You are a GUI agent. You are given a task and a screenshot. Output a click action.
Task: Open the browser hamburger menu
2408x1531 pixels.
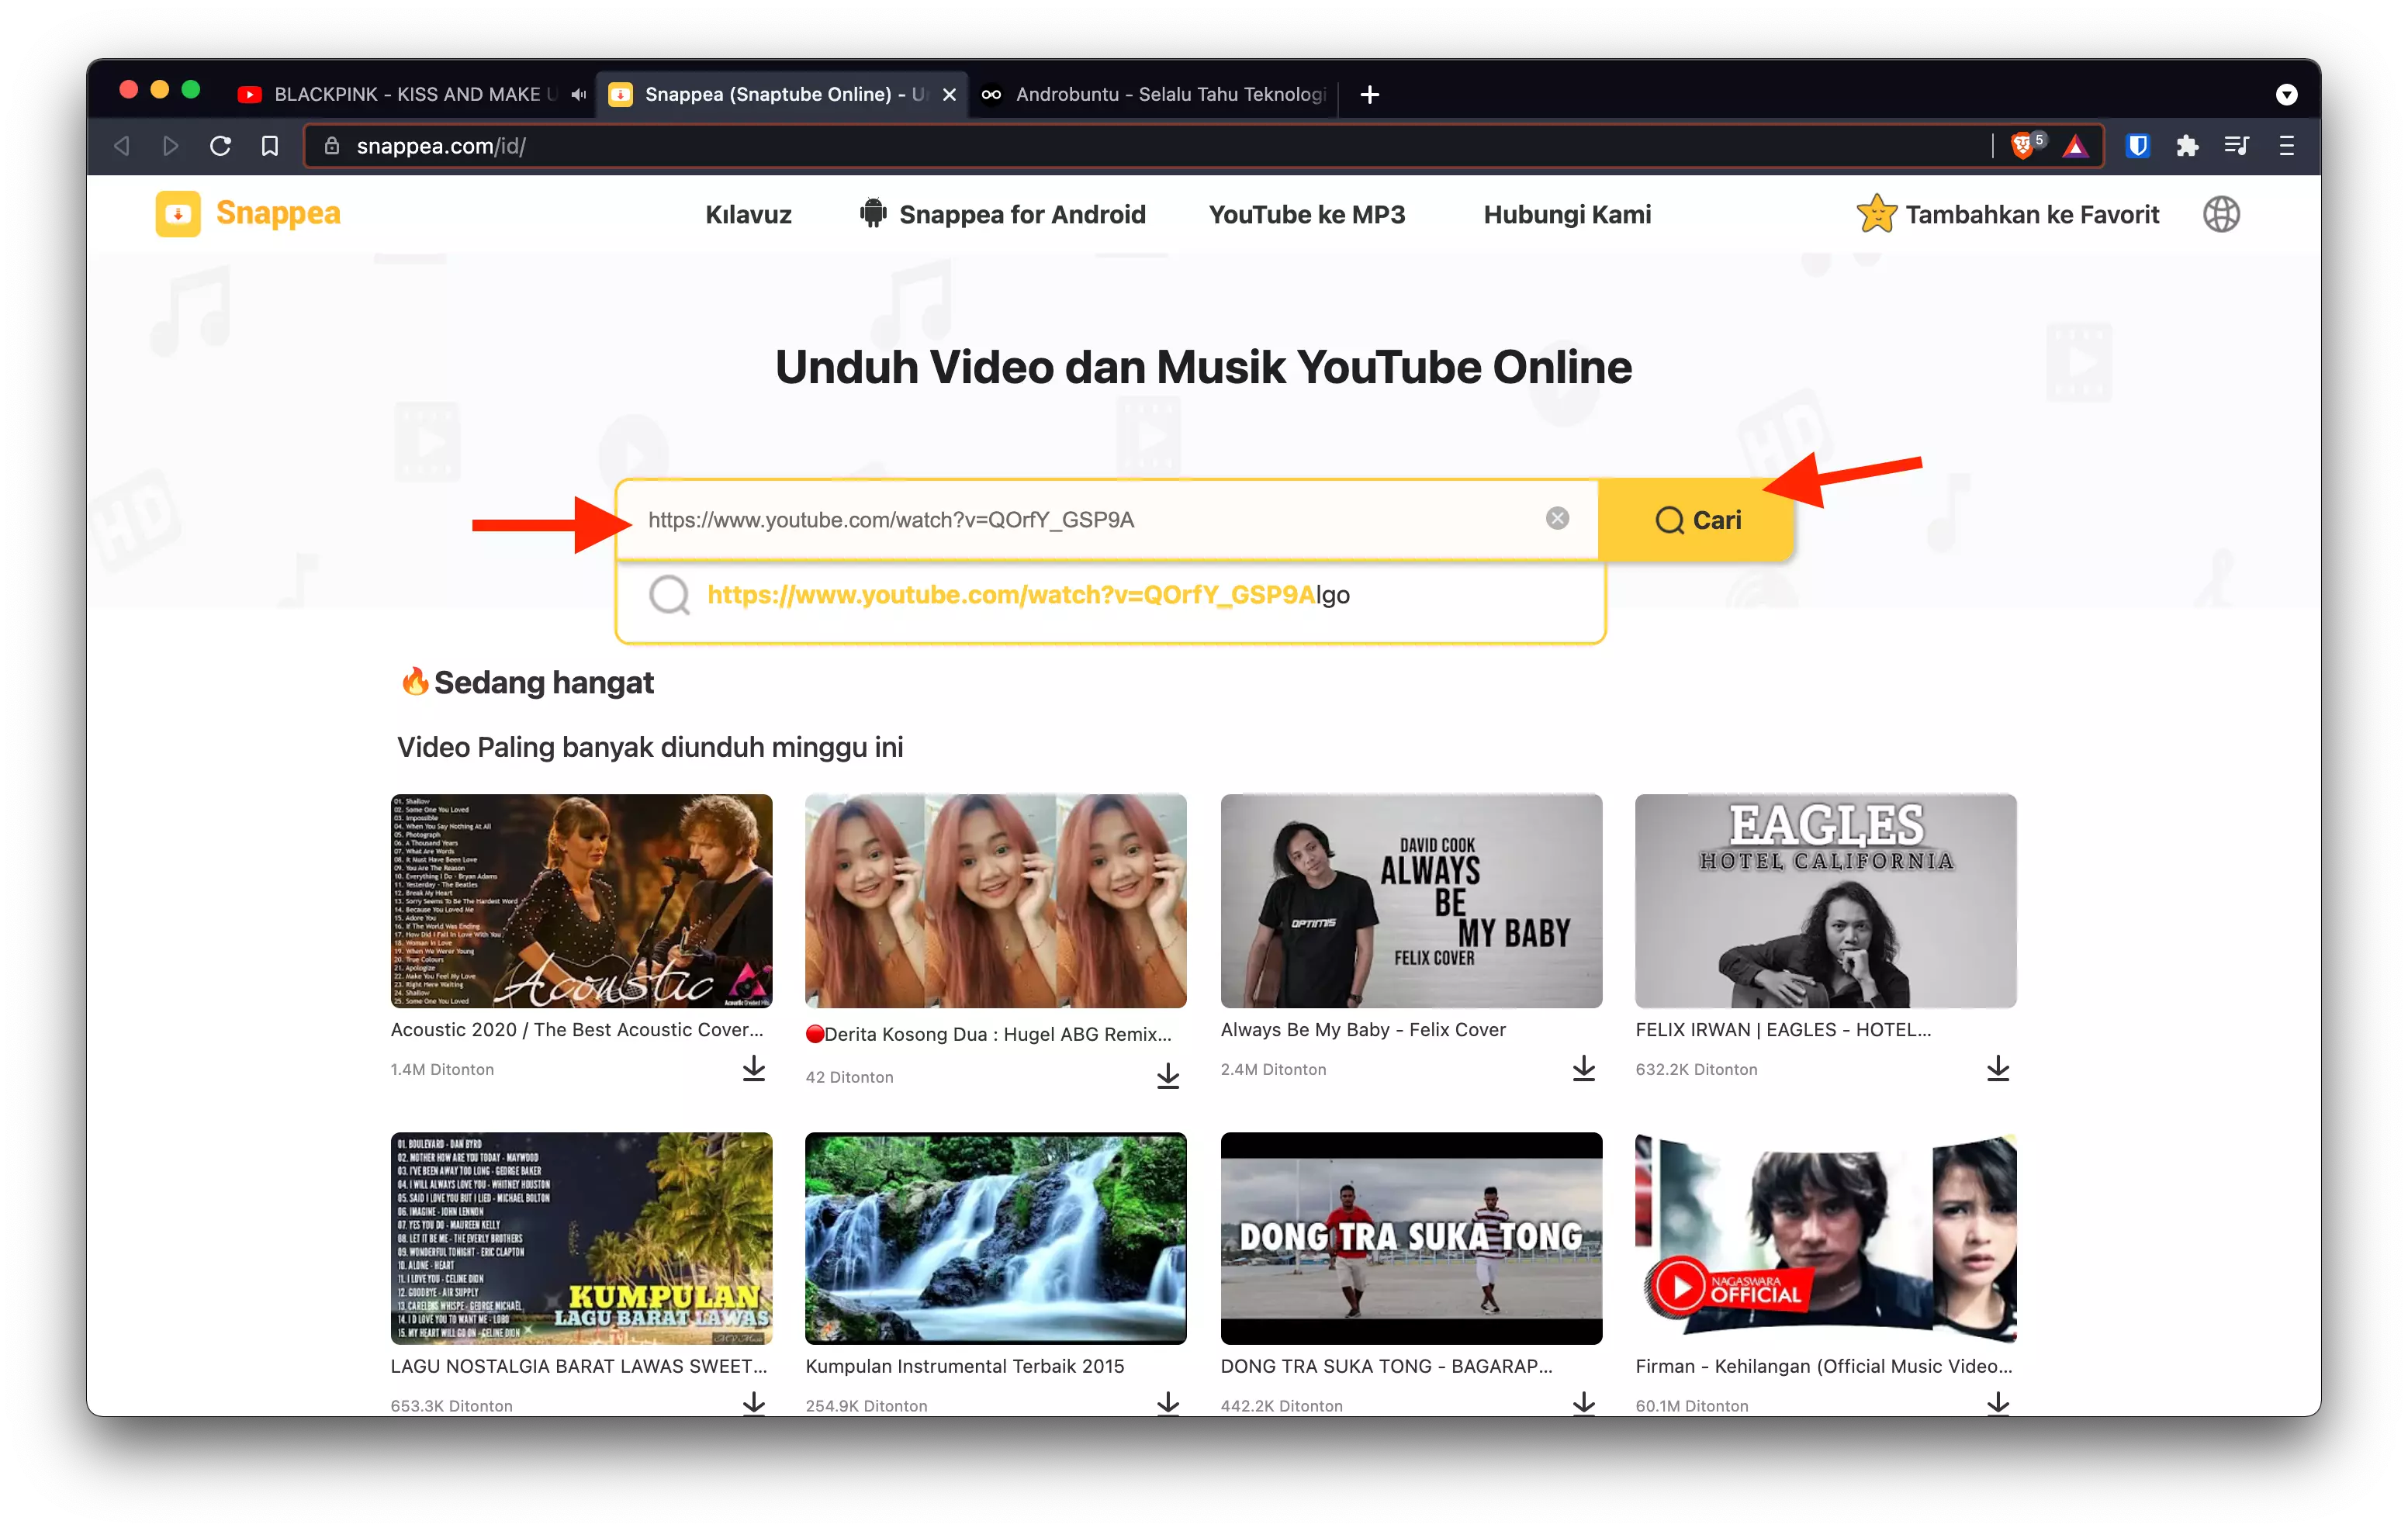tap(2286, 145)
